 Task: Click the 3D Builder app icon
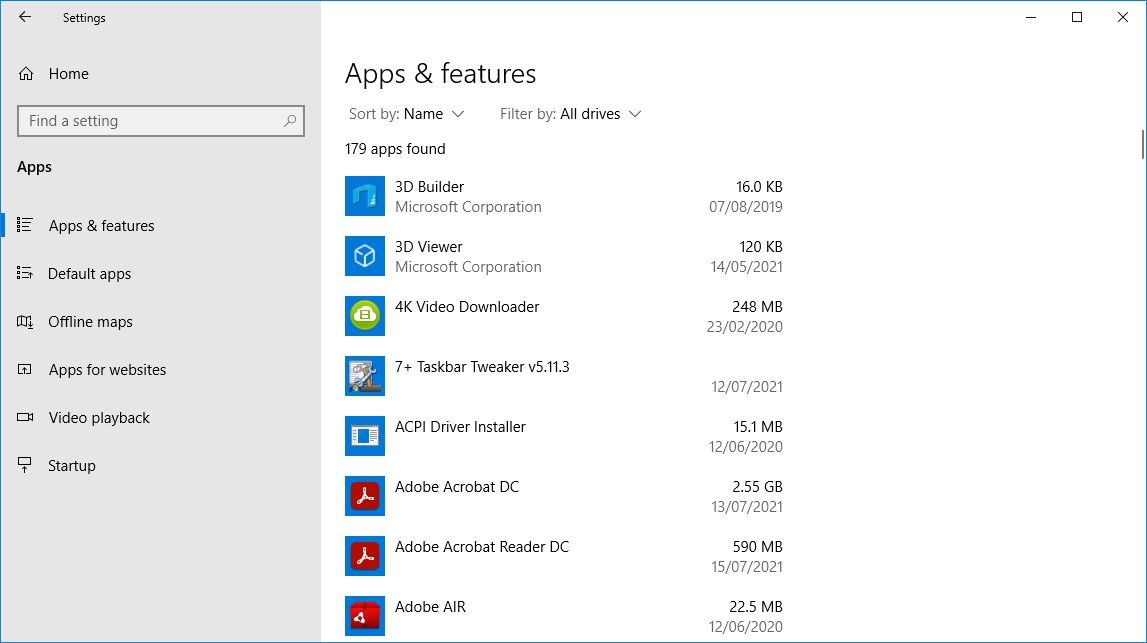tap(365, 196)
